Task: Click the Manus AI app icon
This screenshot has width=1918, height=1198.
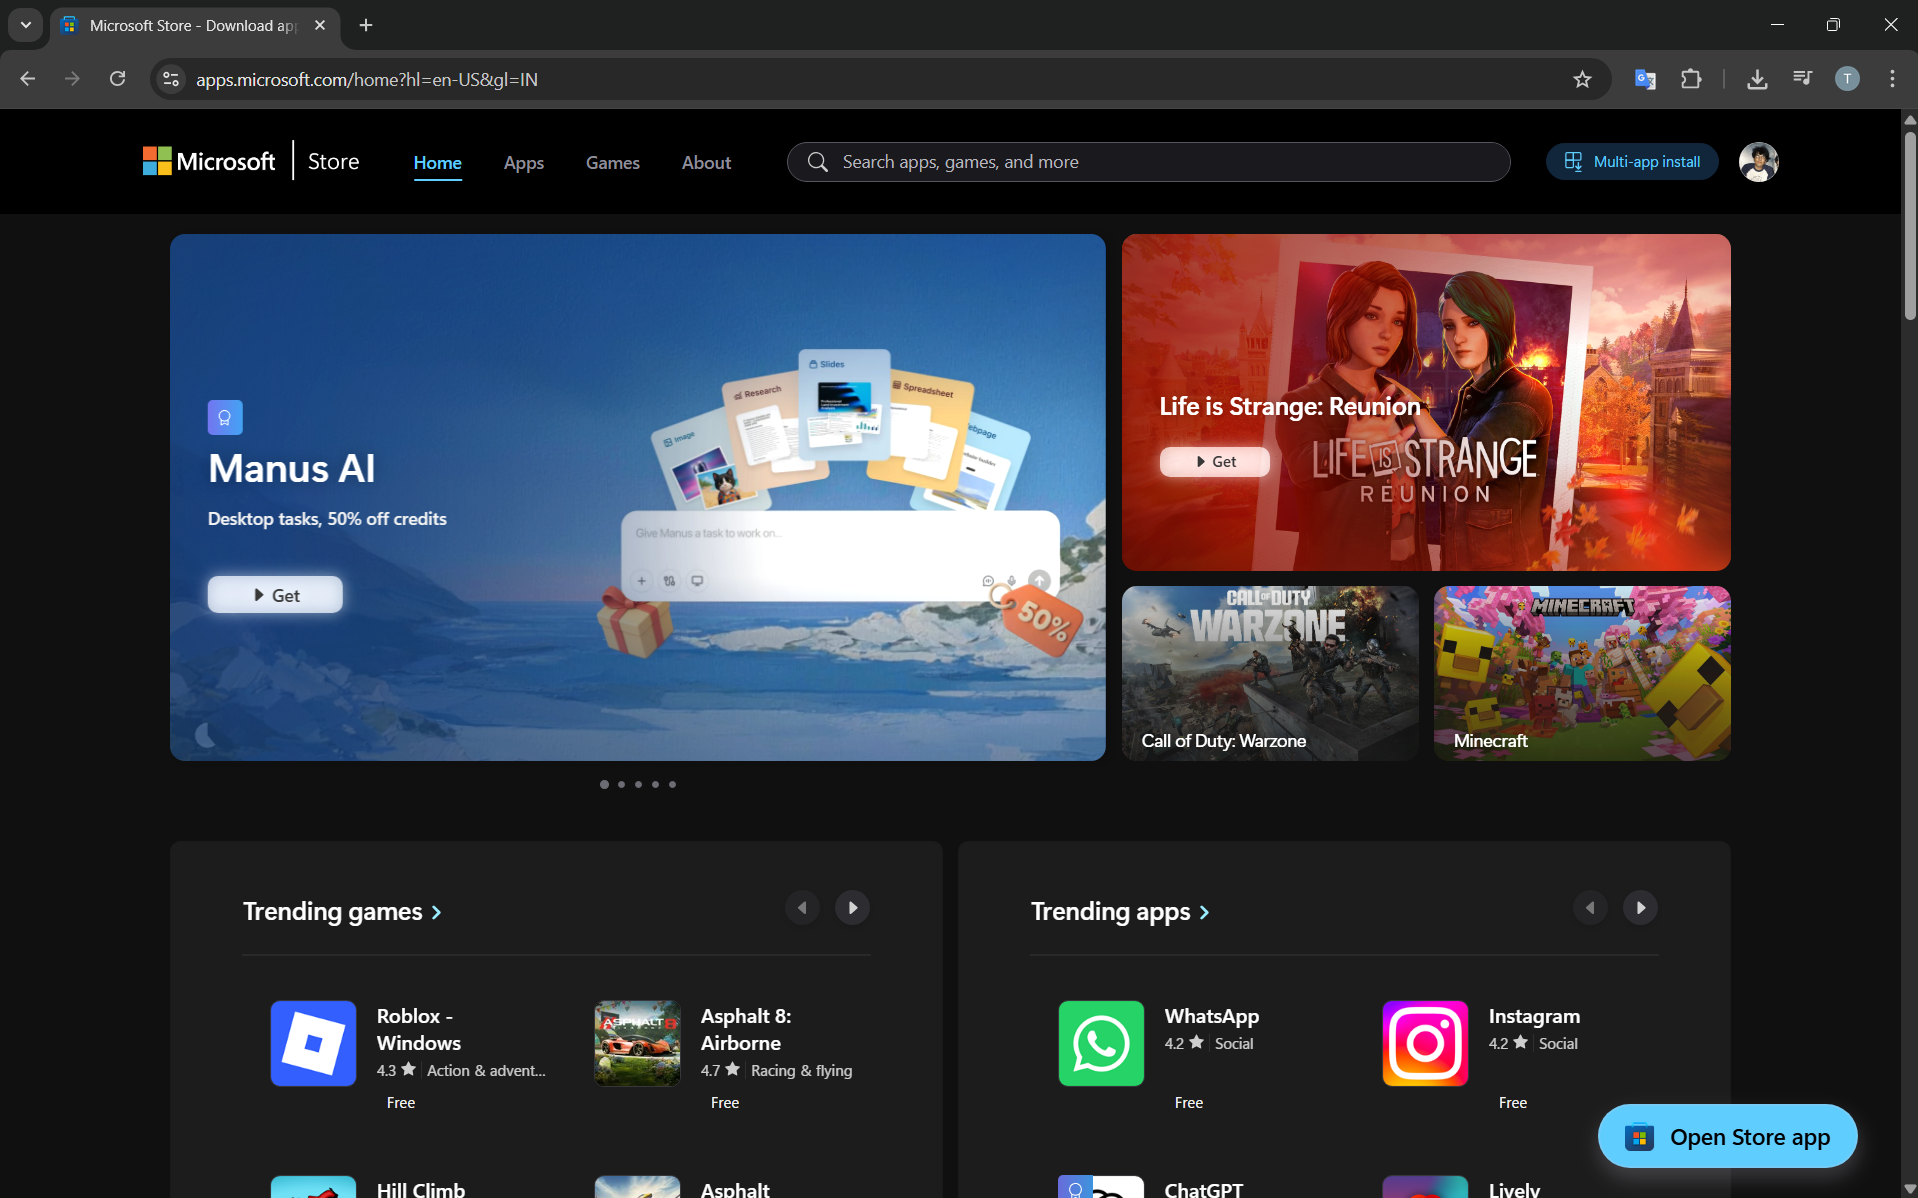Action: (225, 417)
